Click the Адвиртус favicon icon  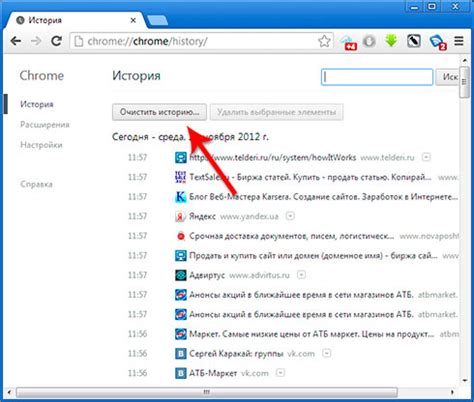click(x=181, y=275)
